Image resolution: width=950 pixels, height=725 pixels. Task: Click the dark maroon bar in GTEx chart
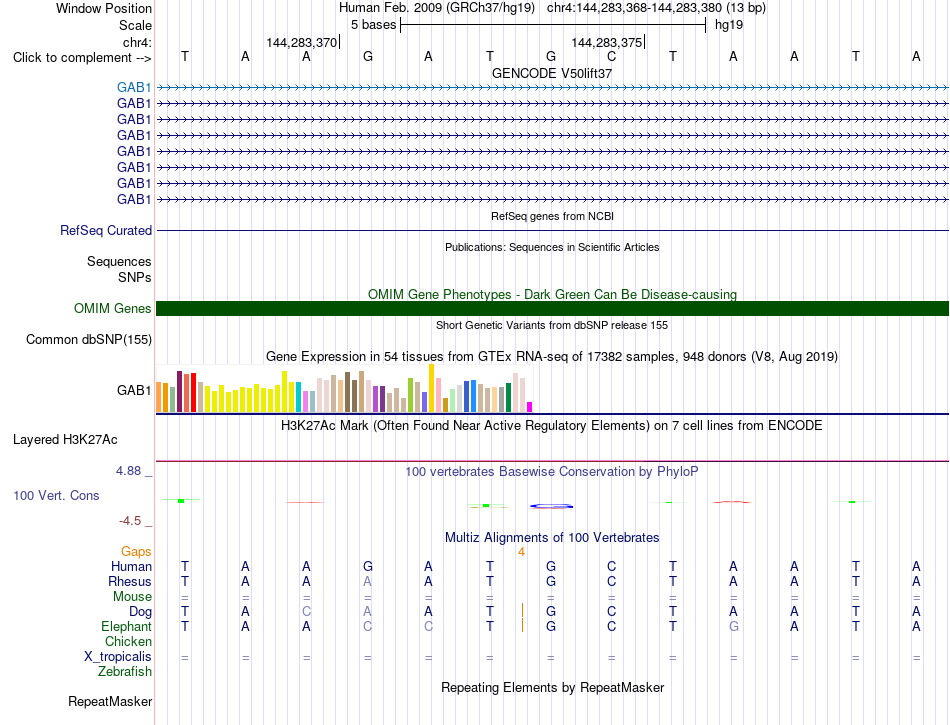[x=179, y=392]
